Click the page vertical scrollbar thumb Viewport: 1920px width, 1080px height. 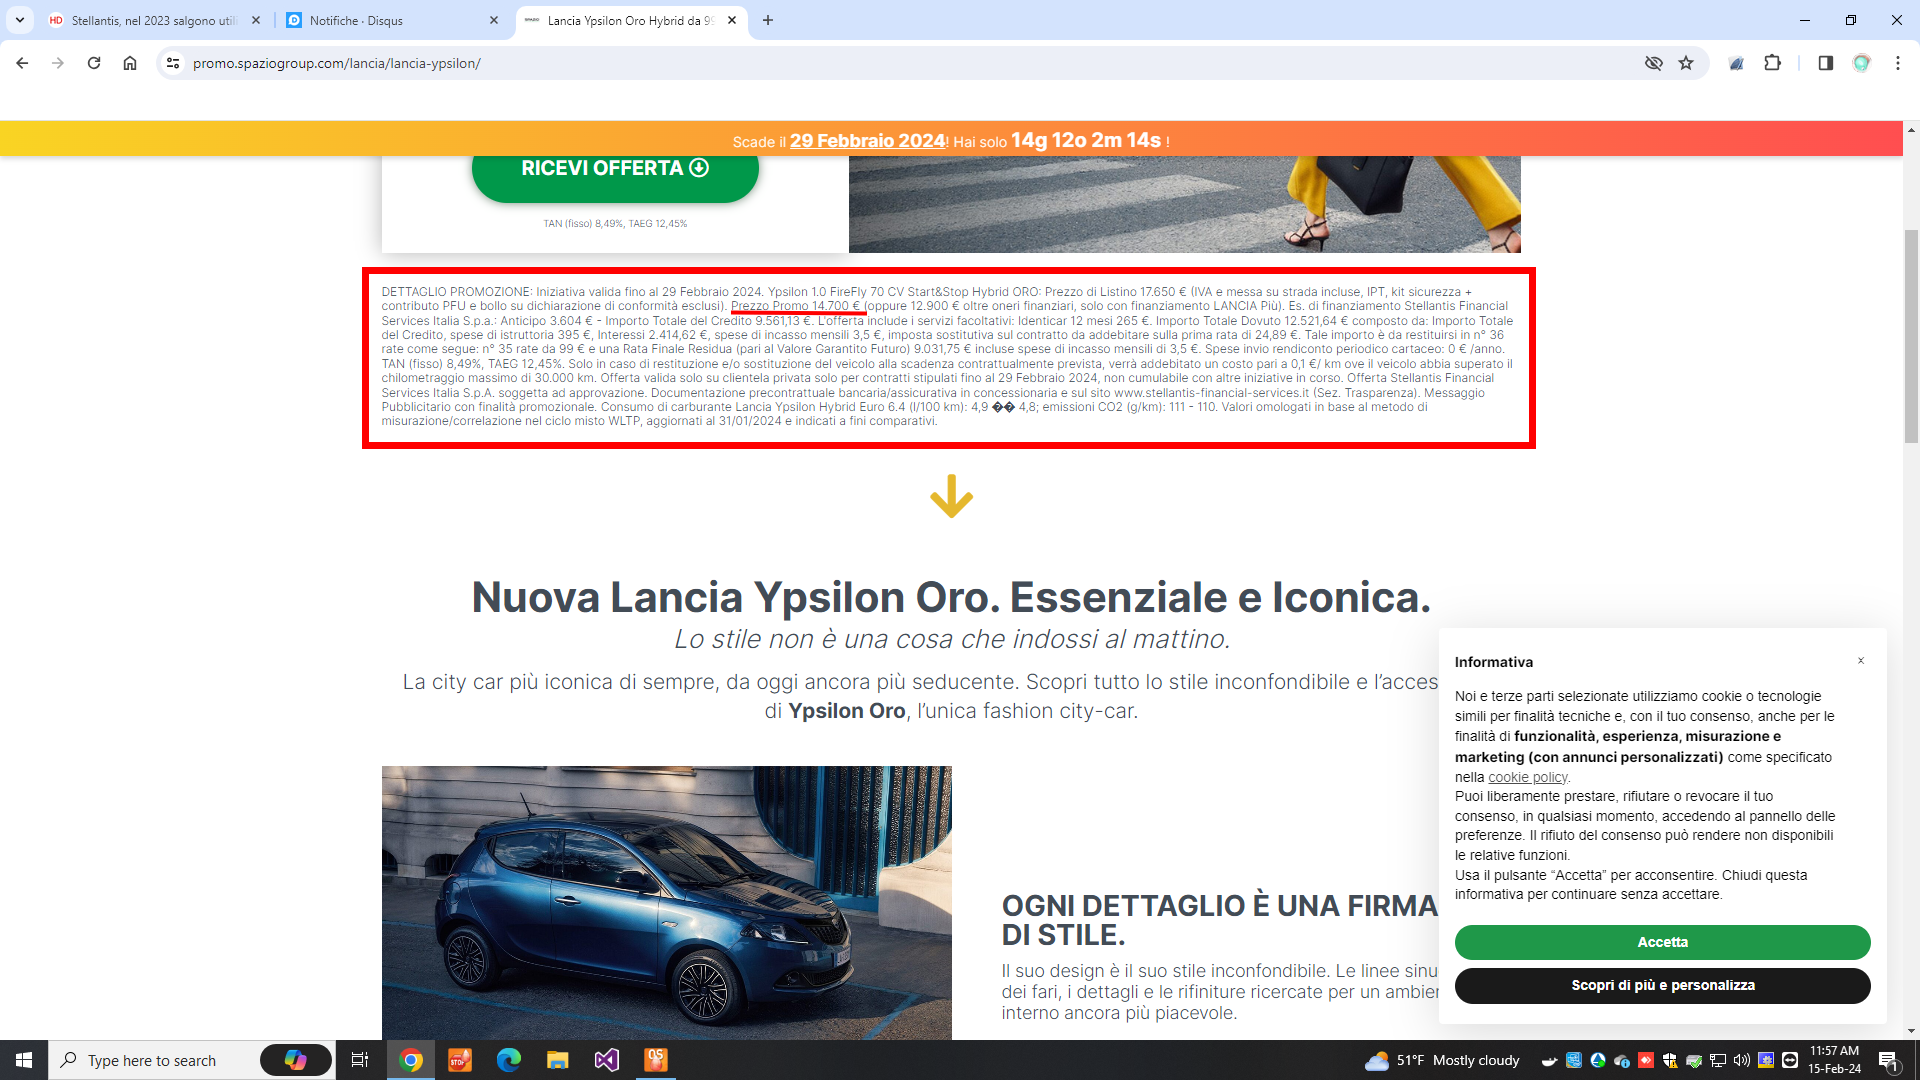point(1912,335)
